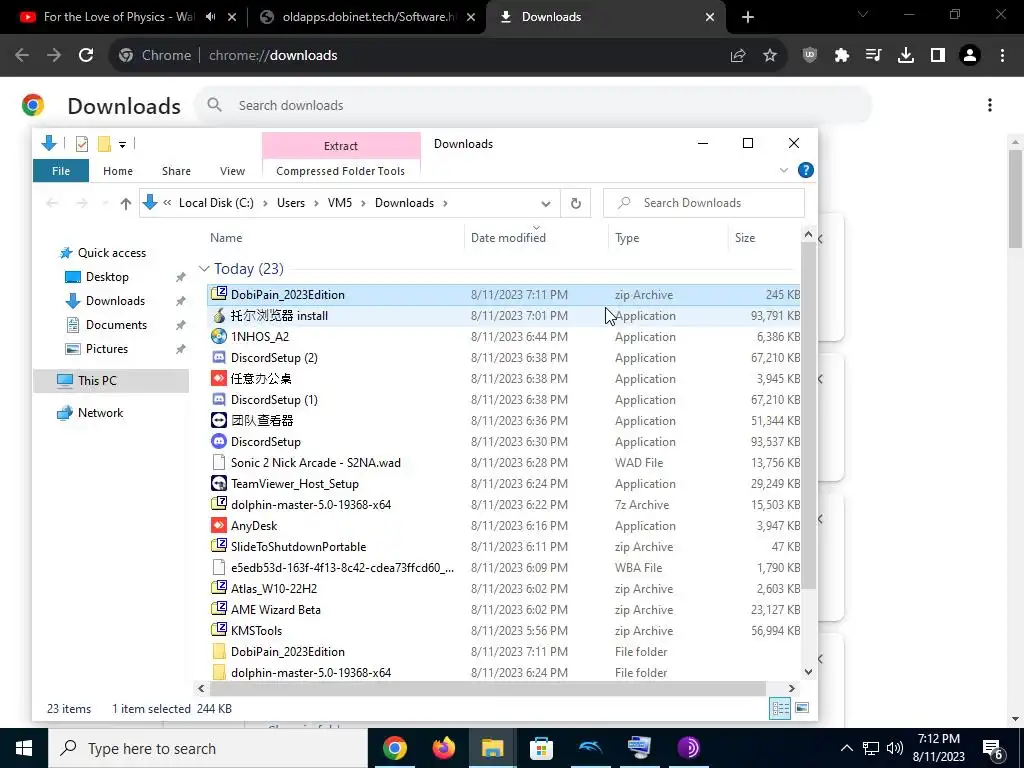The image size is (1024, 768).
Task: Open the Downloads page three-dot menu
Action: pos(990,105)
